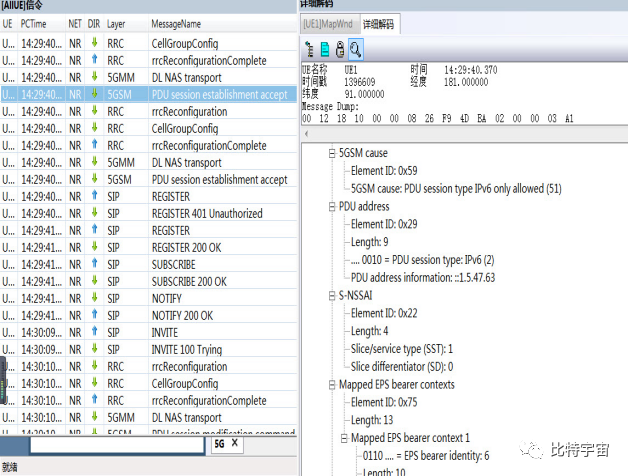This screenshot has width=629, height=476.
Task: Select 'Element ID: 0x22' tree entry
Action: (384, 313)
